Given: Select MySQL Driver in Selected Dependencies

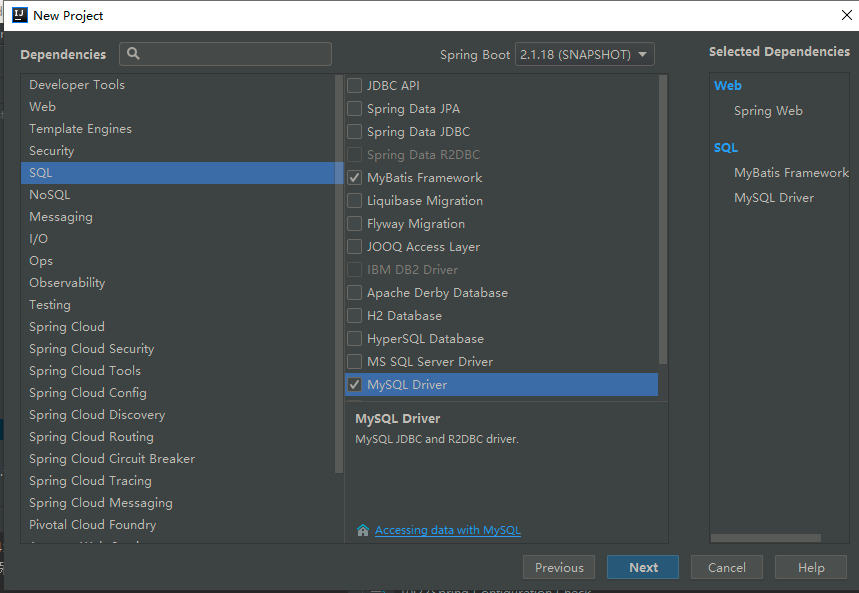Looking at the screenshot, I should click(774, 198).
